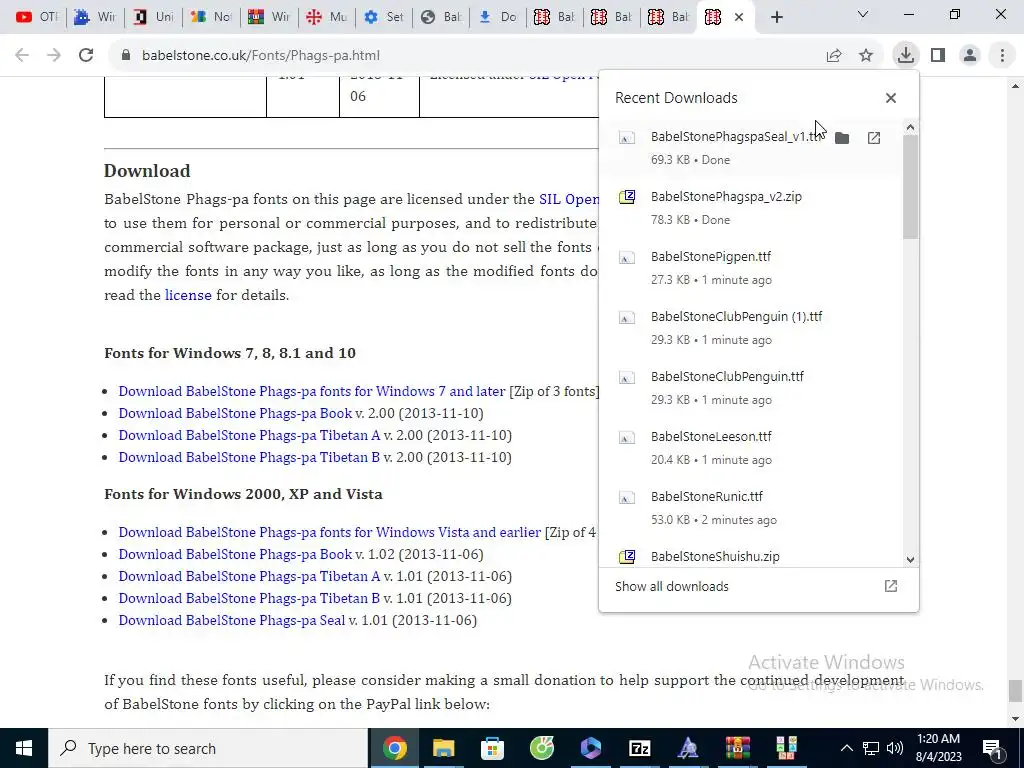Open BabelStonePhagspa_v2.zip download entry

coord(751,208)
